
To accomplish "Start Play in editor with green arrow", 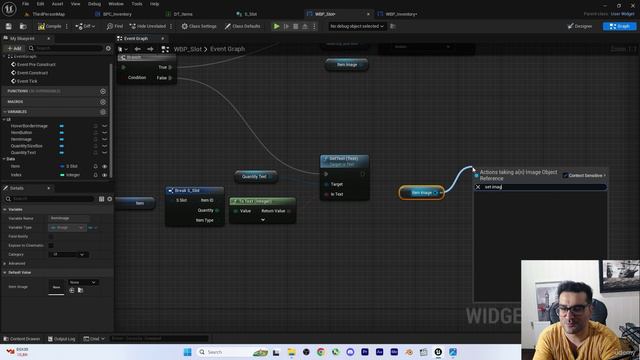I will click(x=276, y=26).
